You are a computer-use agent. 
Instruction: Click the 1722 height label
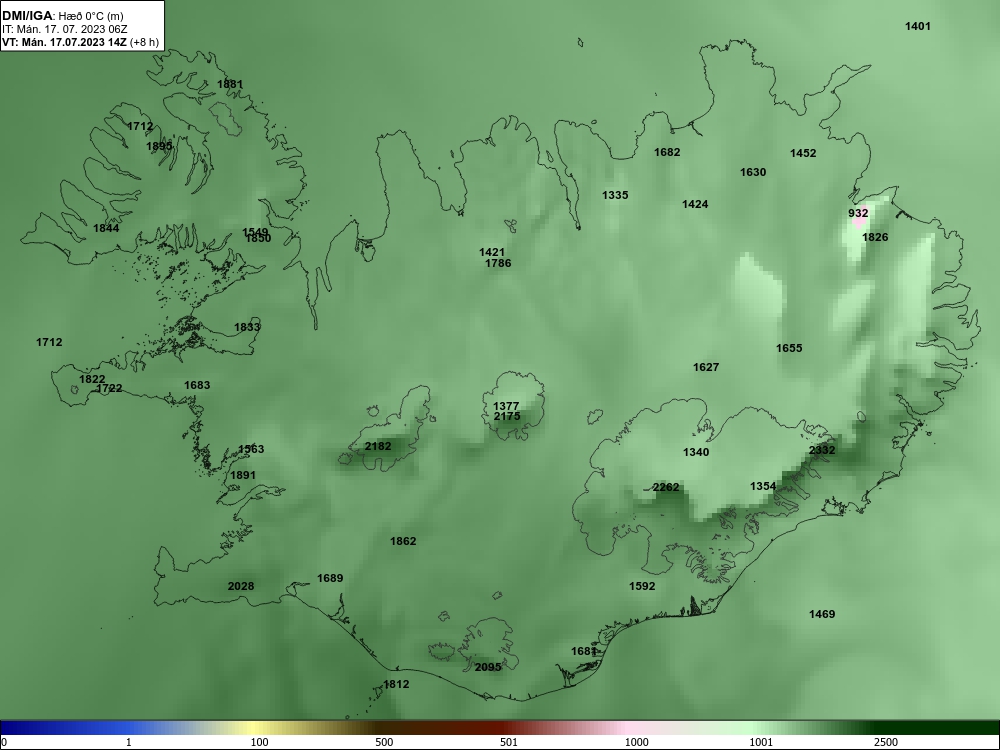(109, 388)
